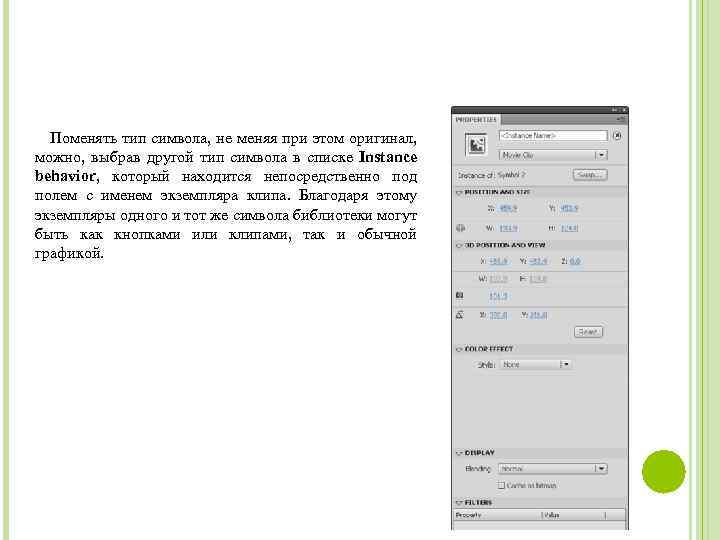Click the W width value in Position and Size
Screen dimensions: 720x540
508,228
